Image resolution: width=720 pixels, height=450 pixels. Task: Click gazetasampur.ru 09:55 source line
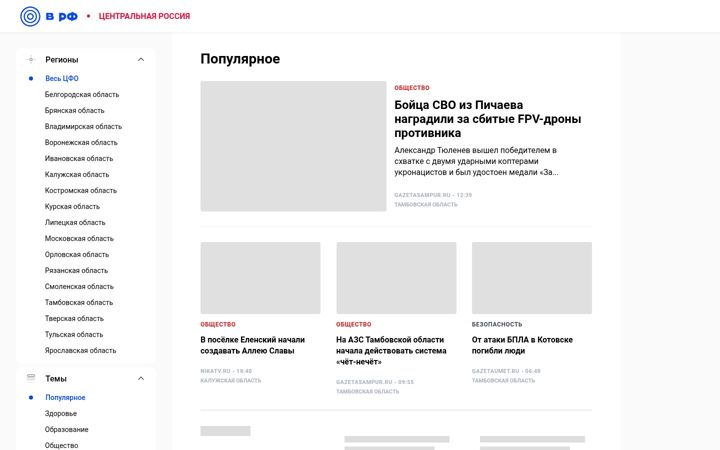(375, 382)
